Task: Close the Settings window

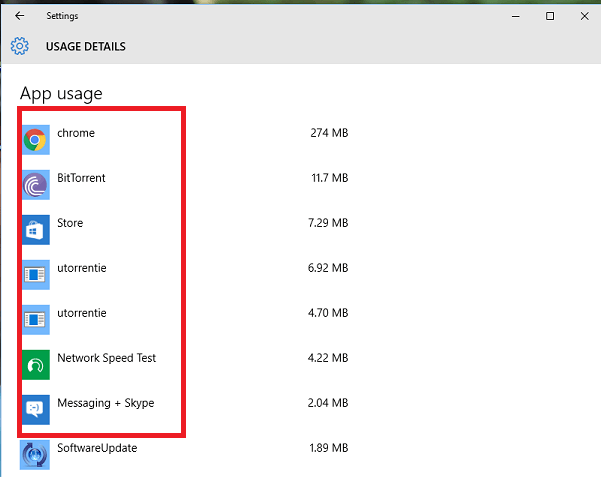Action: [x=585, y=16]
